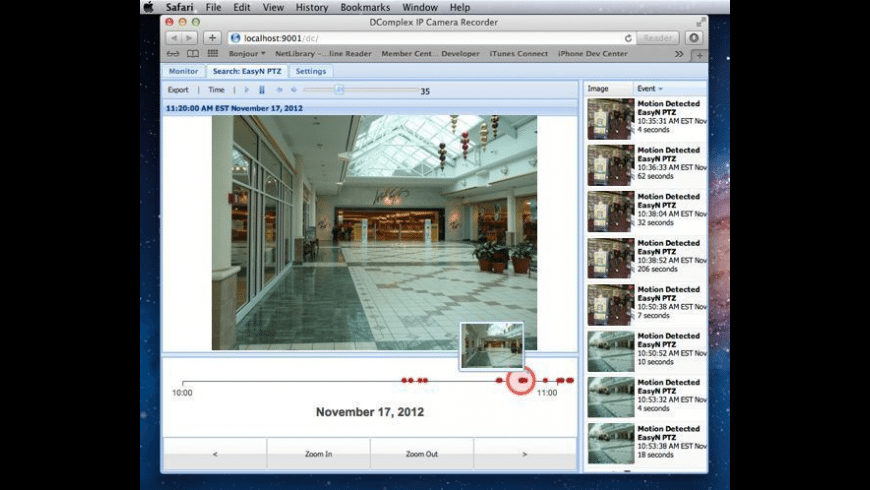Adjust the playback speed slider handle

[x=339, y=90]
